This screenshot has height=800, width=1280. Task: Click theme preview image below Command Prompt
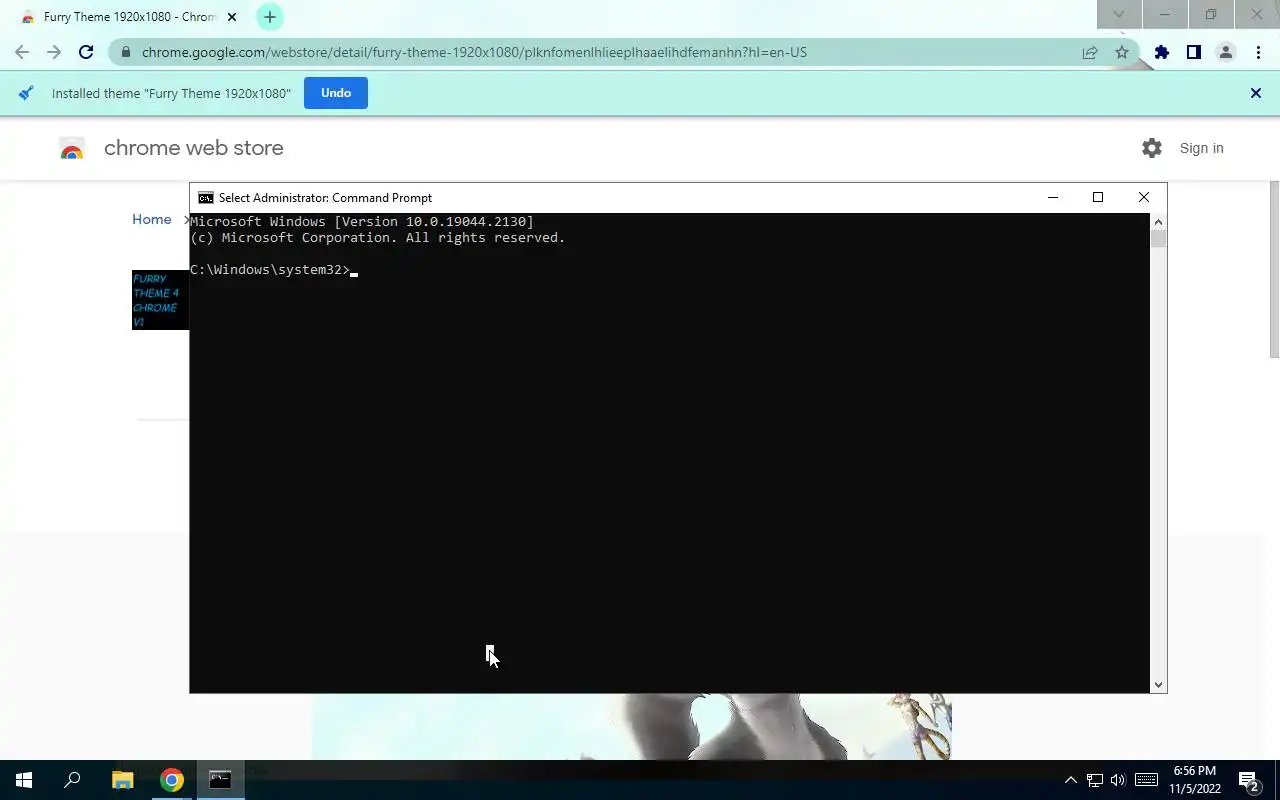pos(631,726)
